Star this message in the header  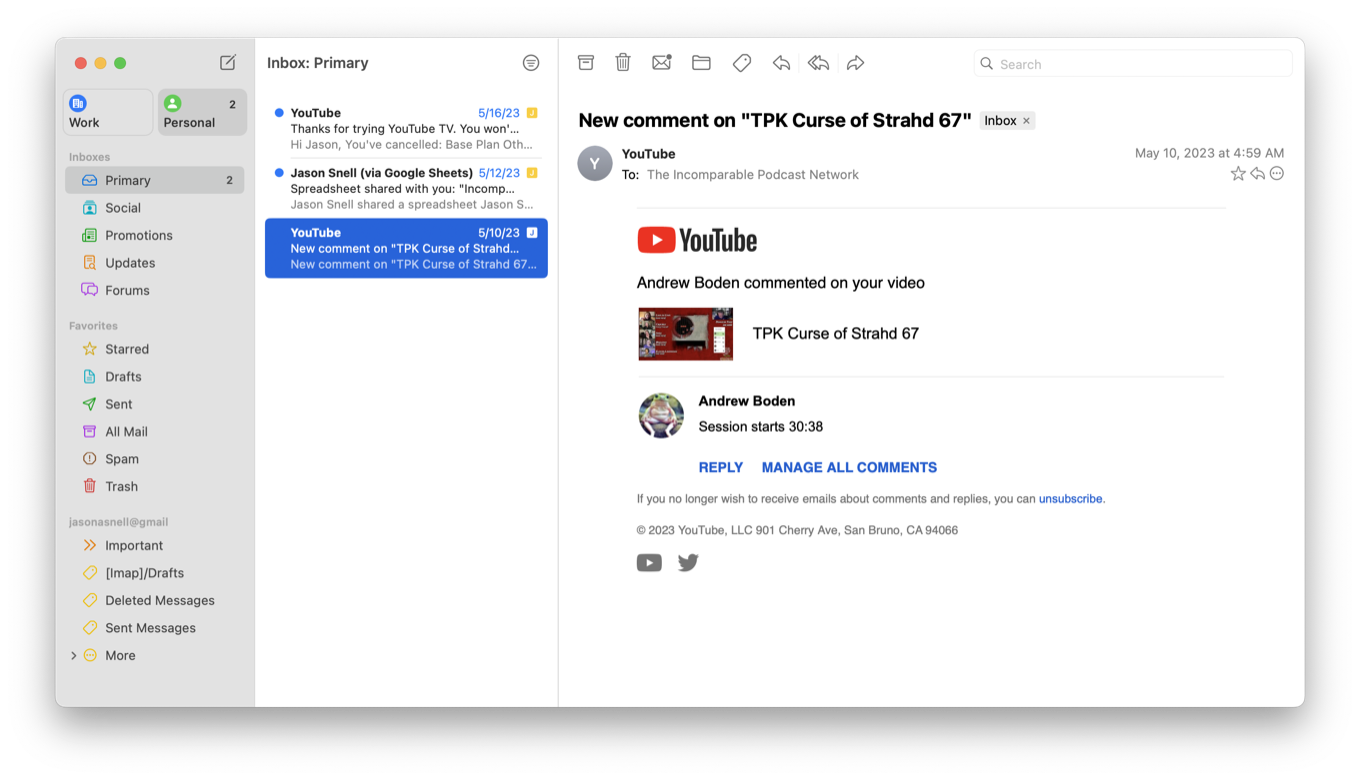click(1238, 174)
